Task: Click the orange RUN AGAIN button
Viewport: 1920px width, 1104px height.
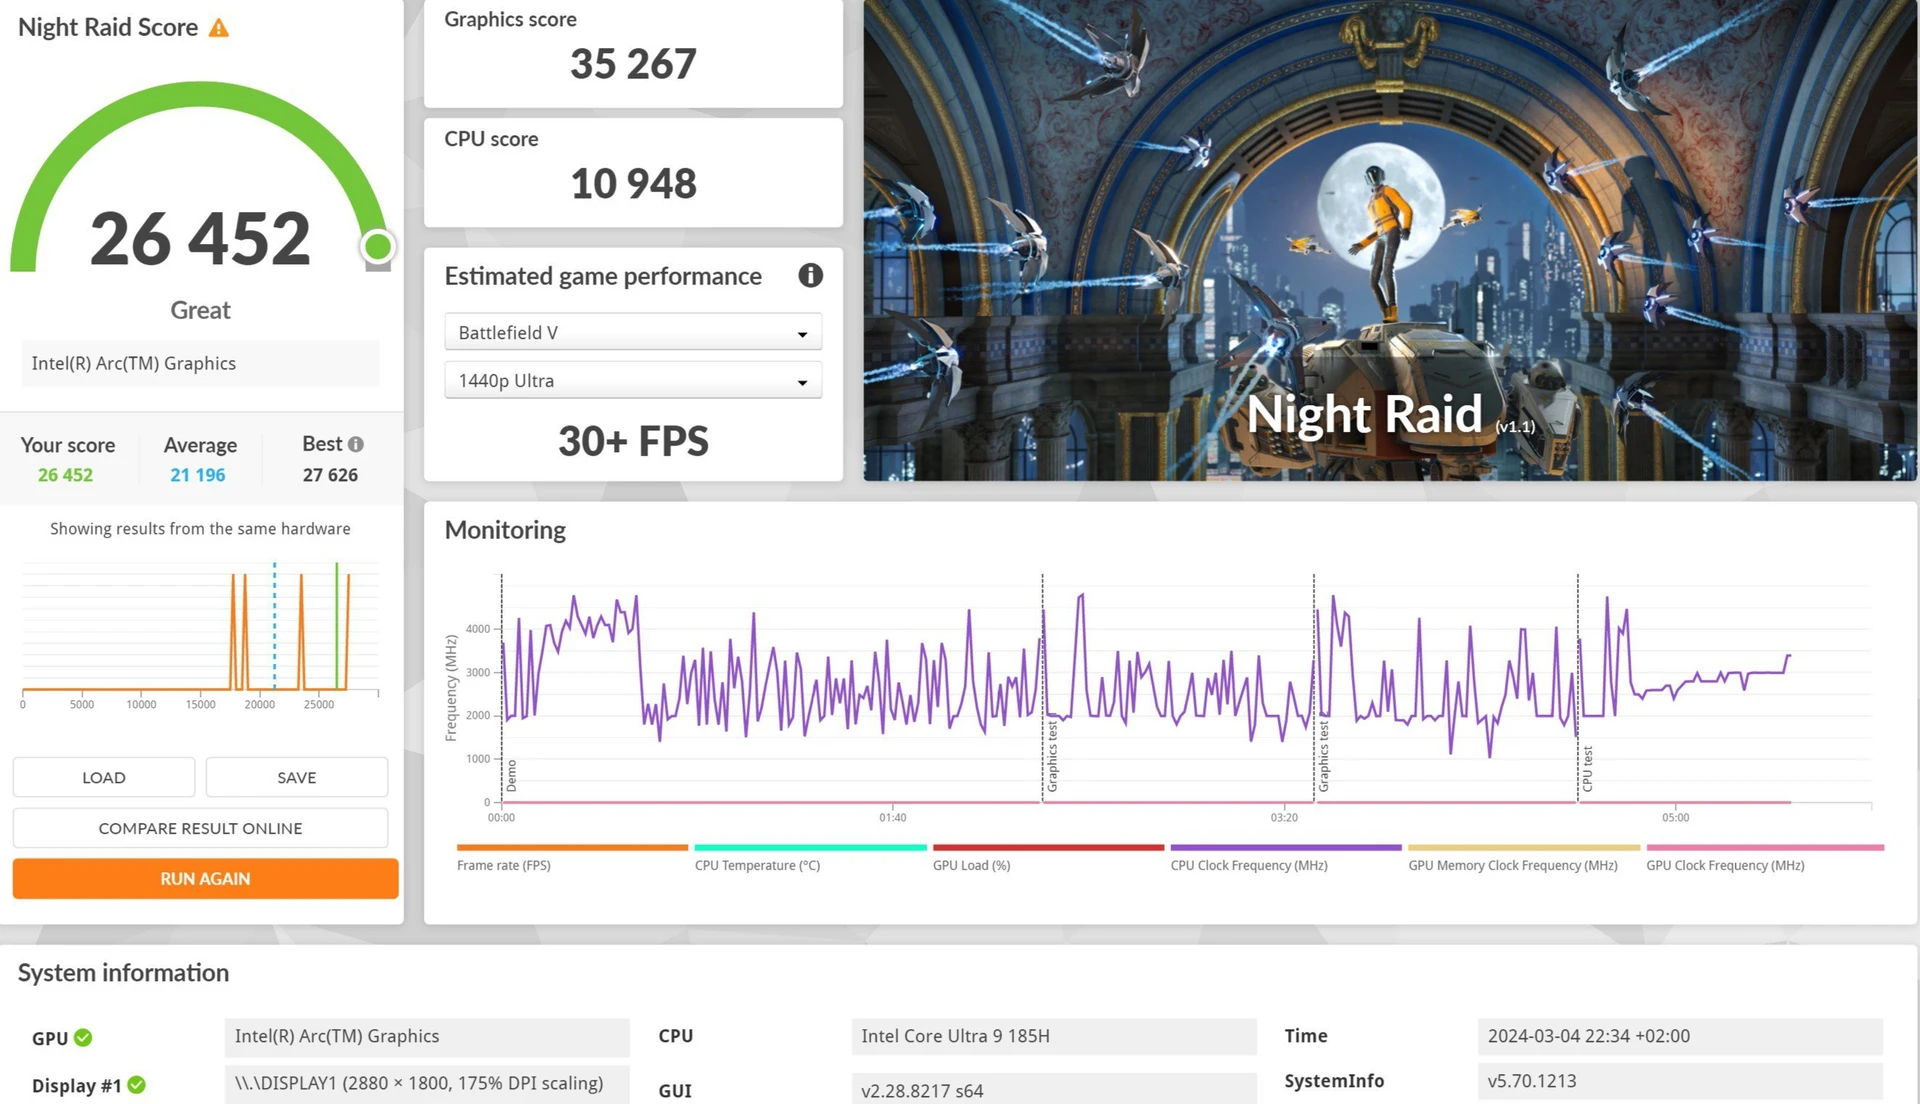Action: coord(205,878)
